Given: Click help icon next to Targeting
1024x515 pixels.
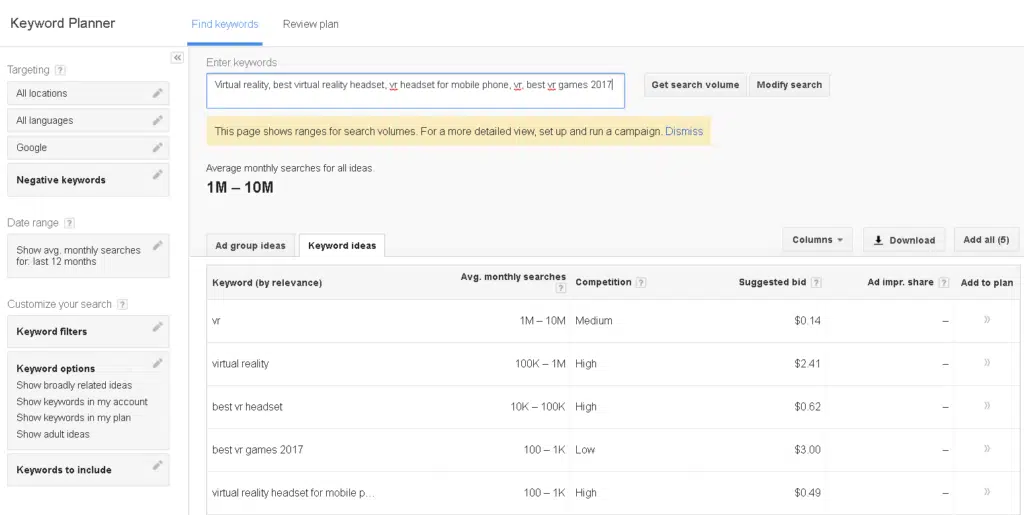Looking at the screenshot, I should pos(61,70).
